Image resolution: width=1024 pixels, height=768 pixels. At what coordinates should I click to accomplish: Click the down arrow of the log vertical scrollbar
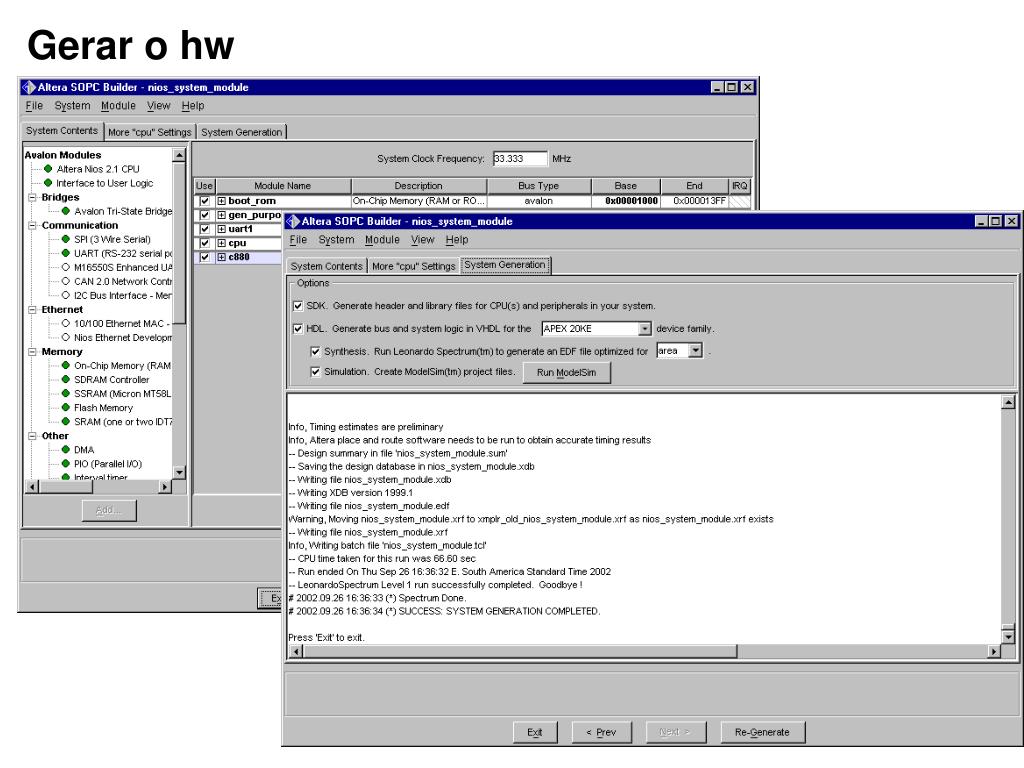pos(1008,636)
